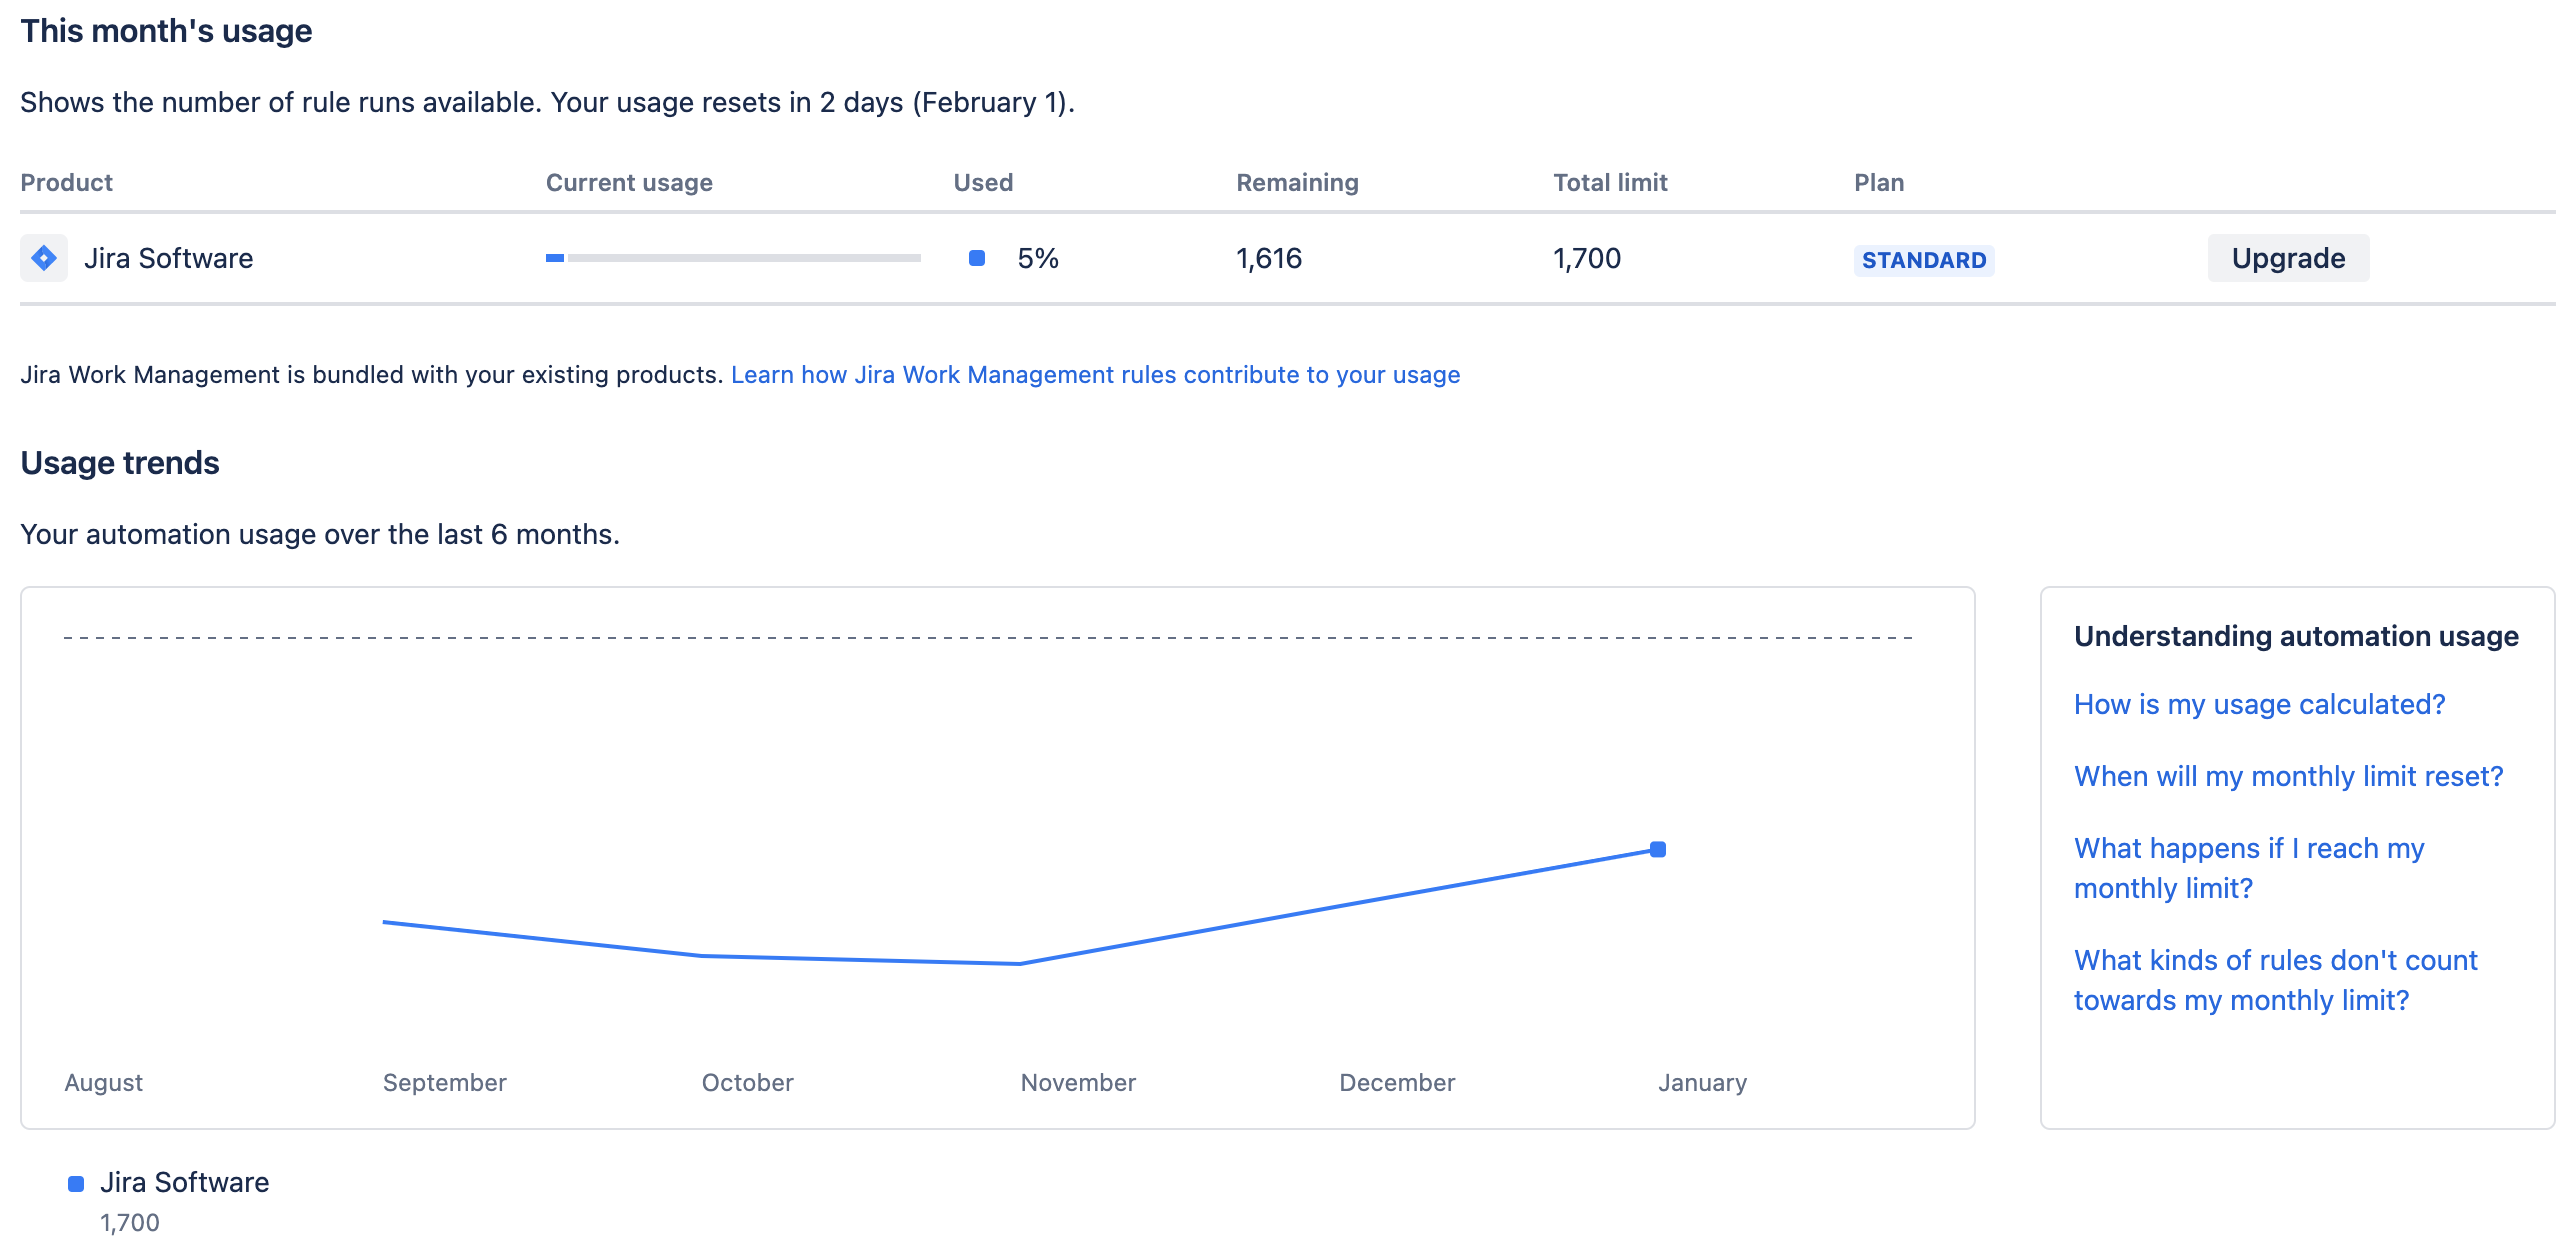
Task: Click the 1,700 value under legend
Action: pos(130,1223)
